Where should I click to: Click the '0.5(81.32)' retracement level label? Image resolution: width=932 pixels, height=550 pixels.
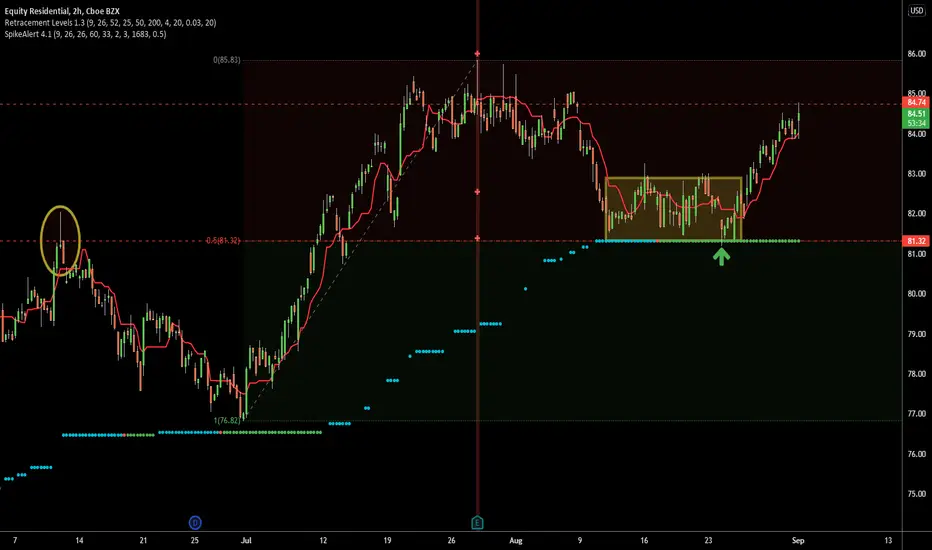(x=223, y=241)
